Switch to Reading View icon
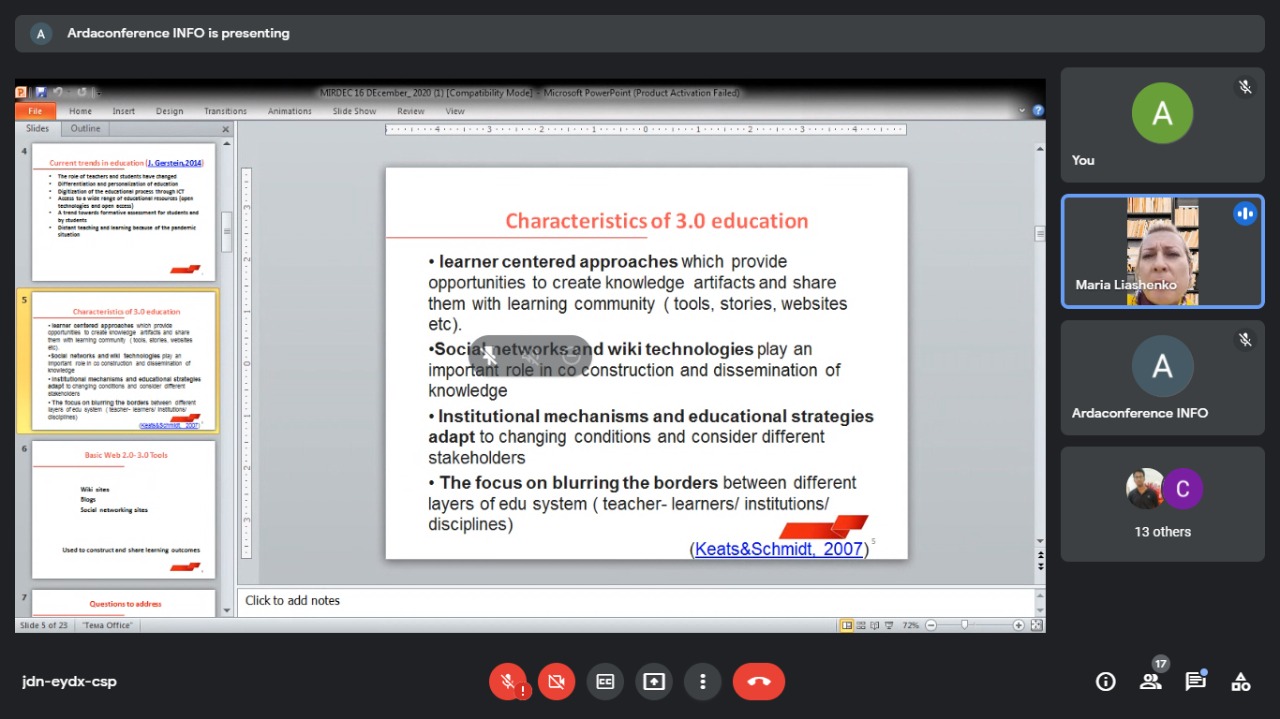 [875, 625]
